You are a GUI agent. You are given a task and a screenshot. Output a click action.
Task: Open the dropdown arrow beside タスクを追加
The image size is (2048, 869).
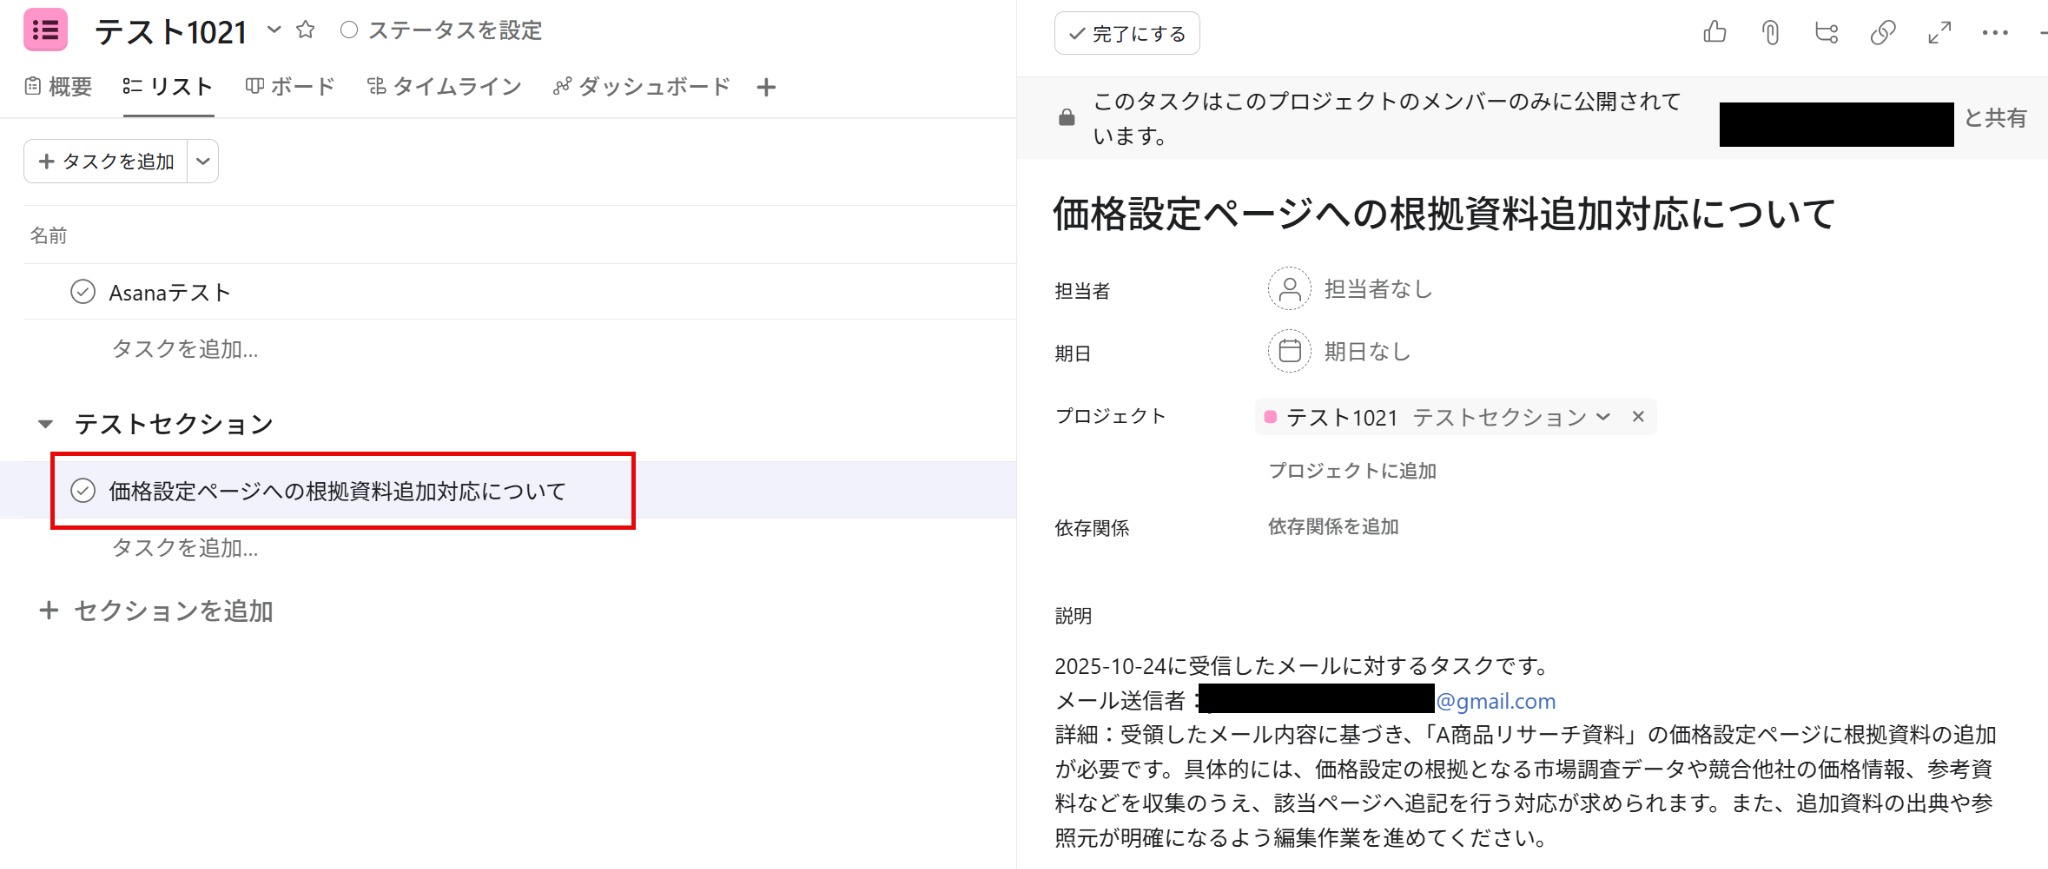(x=203, y=161)
